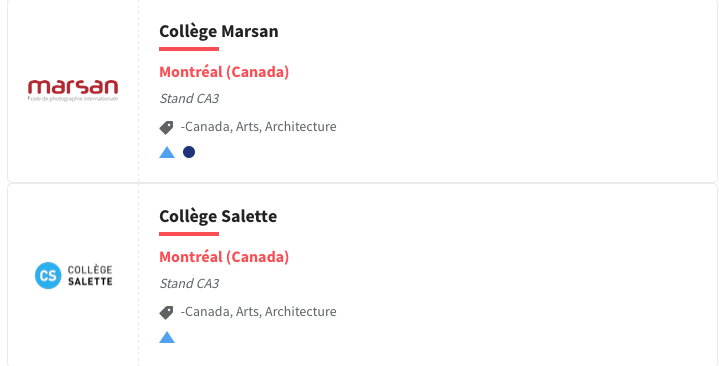Click the blue triangle in Collège Marsan card
This screenshot has width=727, height=366.
pyautogui.click(x=167, y=152)
